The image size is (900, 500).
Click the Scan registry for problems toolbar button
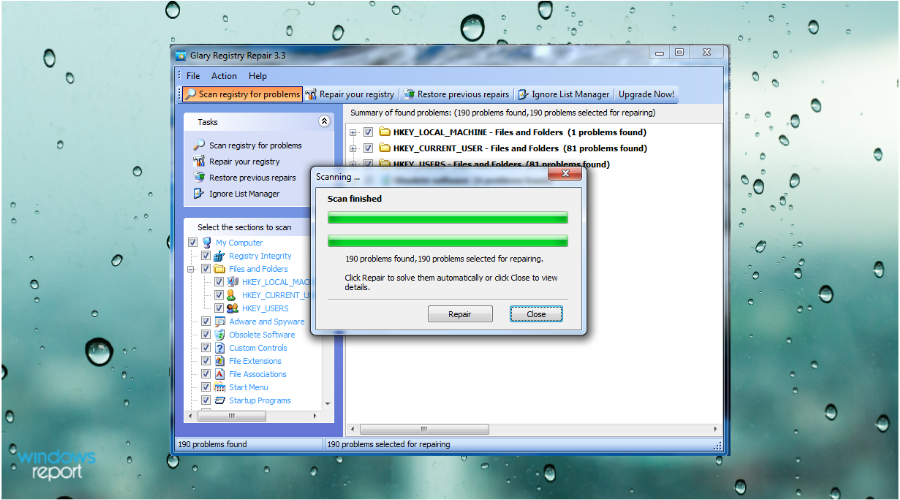pos(242,94)
